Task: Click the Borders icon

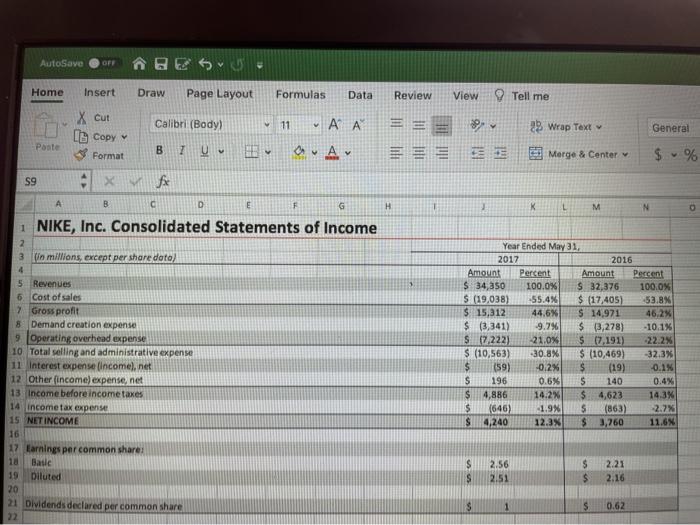Action: pyautogui.click(x=252, y=152)
